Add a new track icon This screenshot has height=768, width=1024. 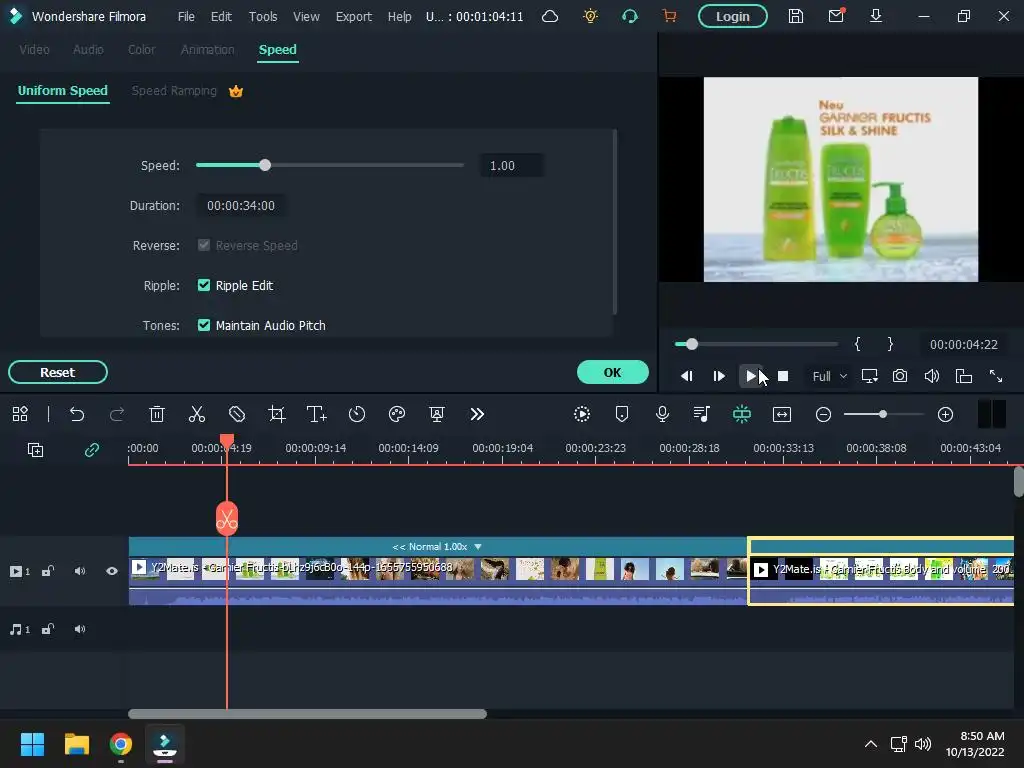click(35, 450)
